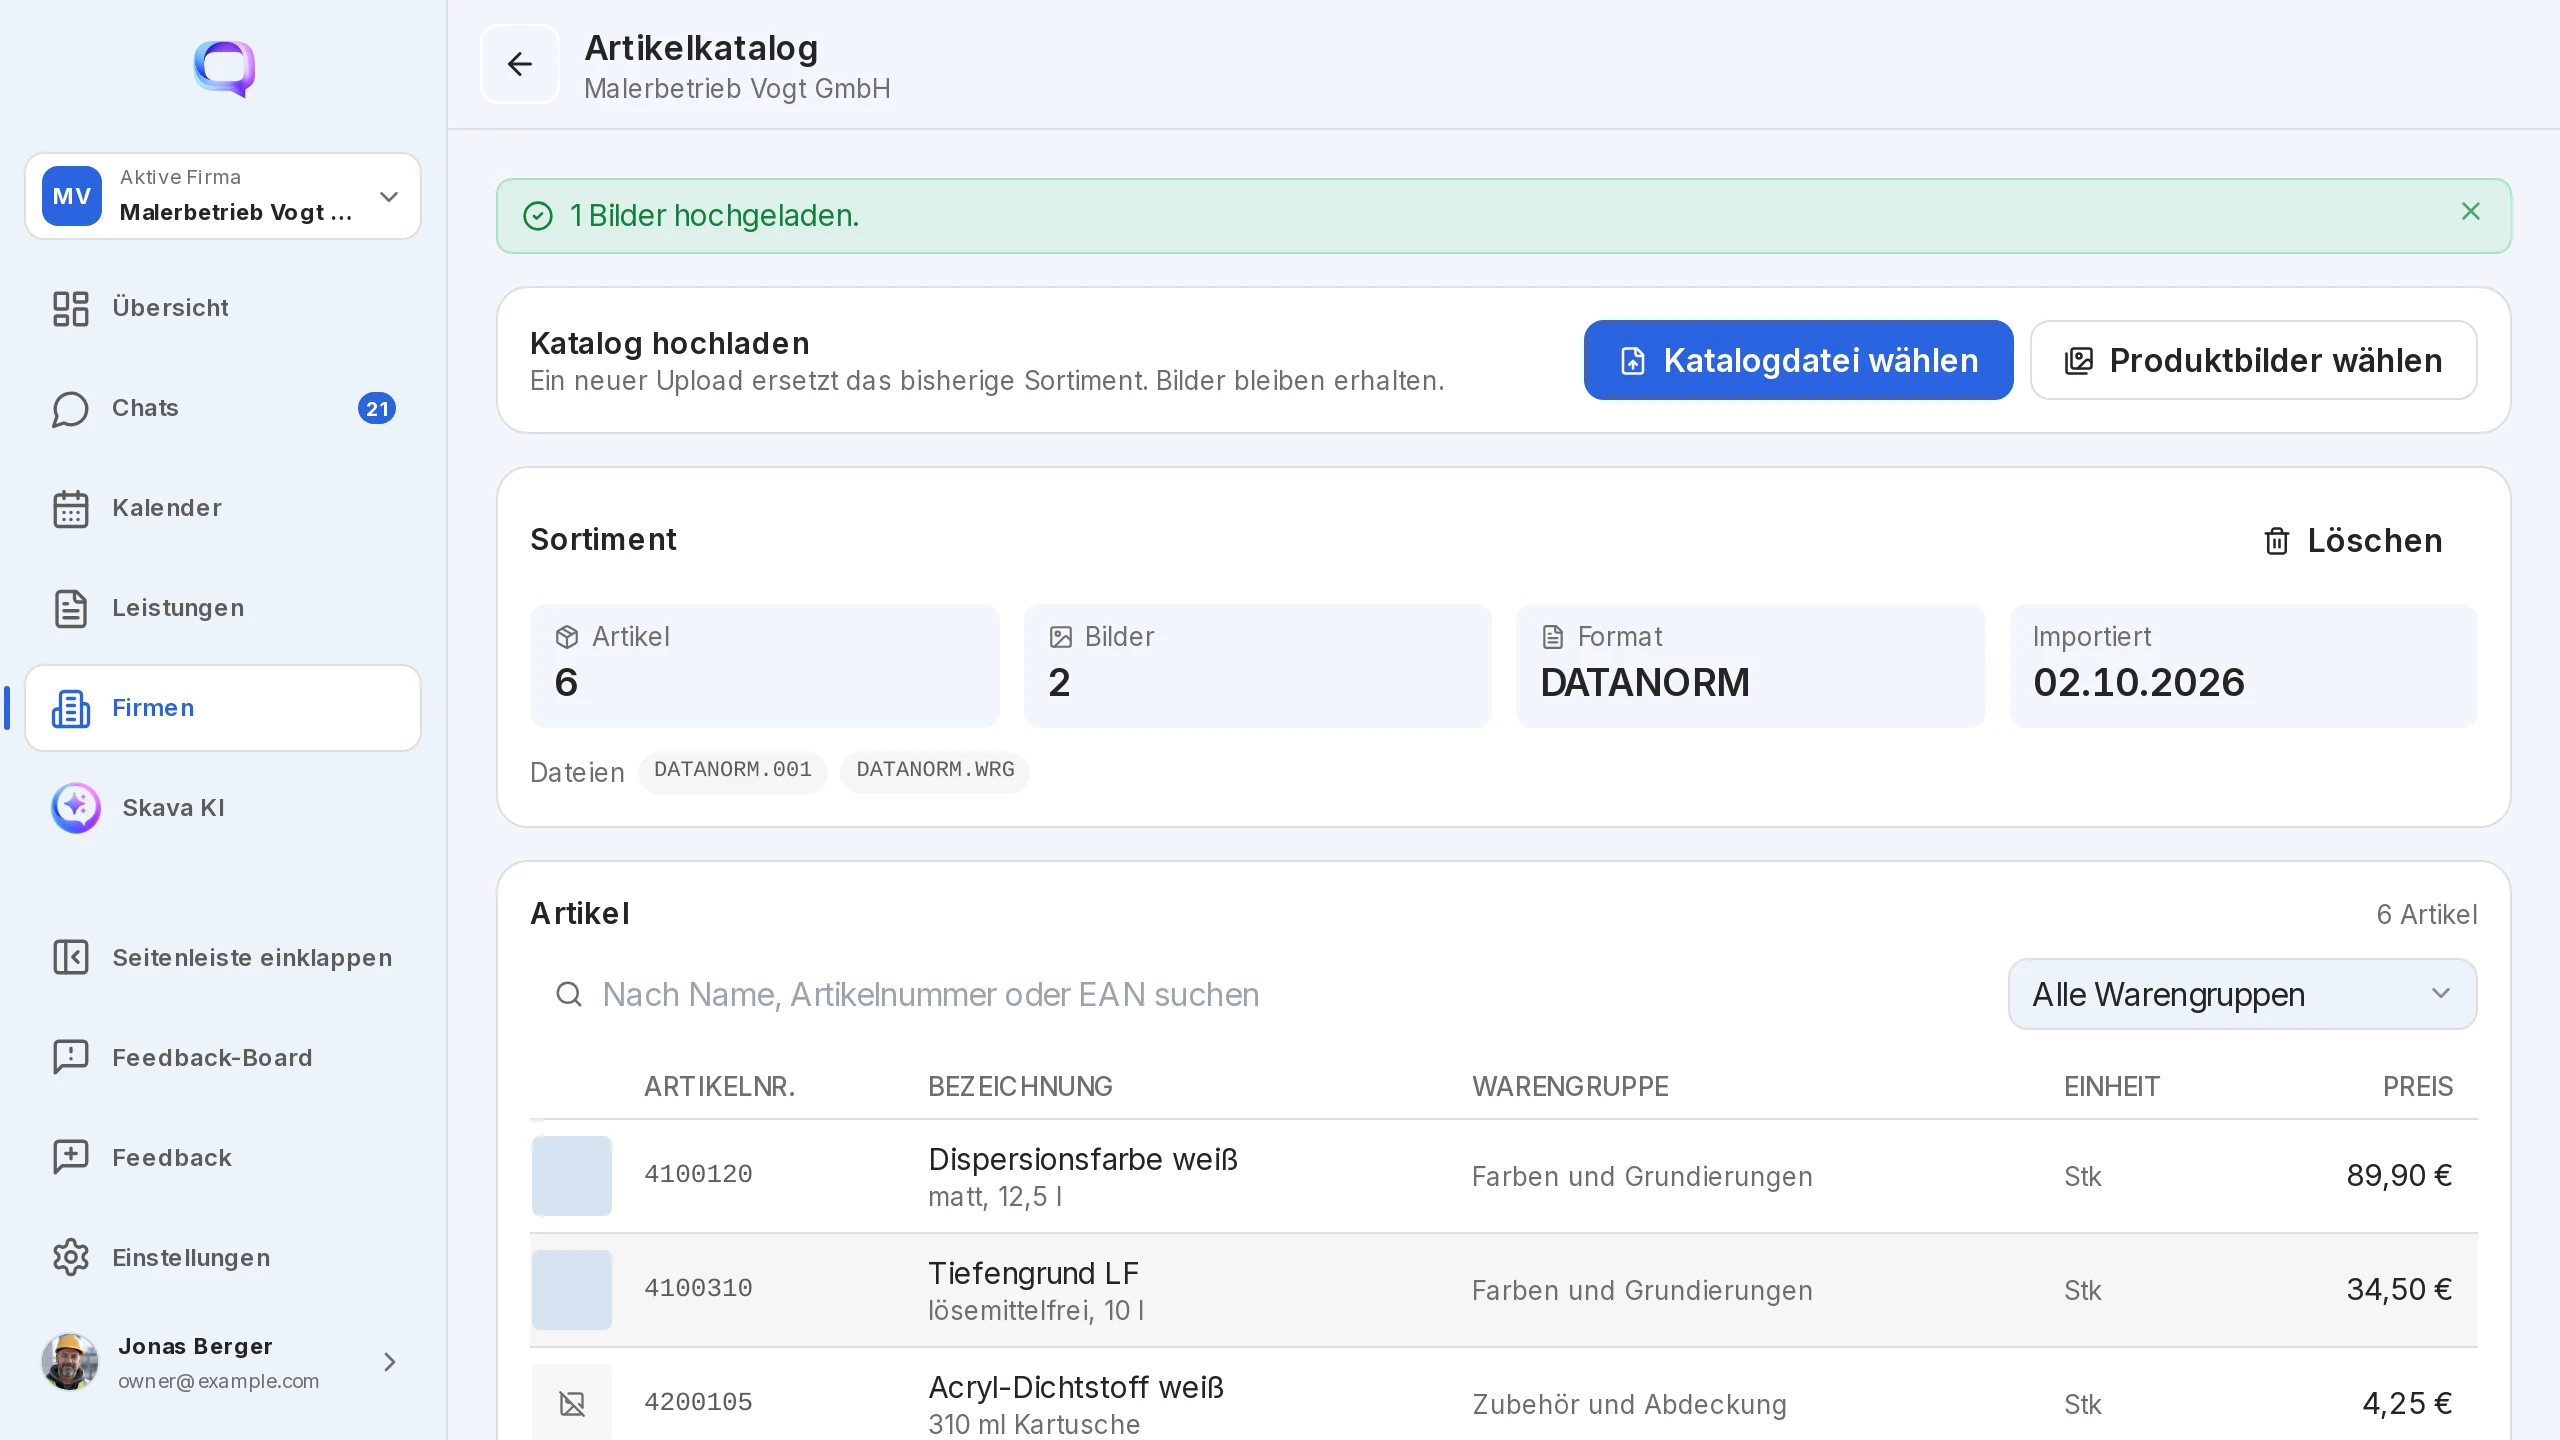Image resolution: width=2560 pixels, height=1440 pixels.
Task: Click the search magnifier icon
Action: (x=569, y=994)
